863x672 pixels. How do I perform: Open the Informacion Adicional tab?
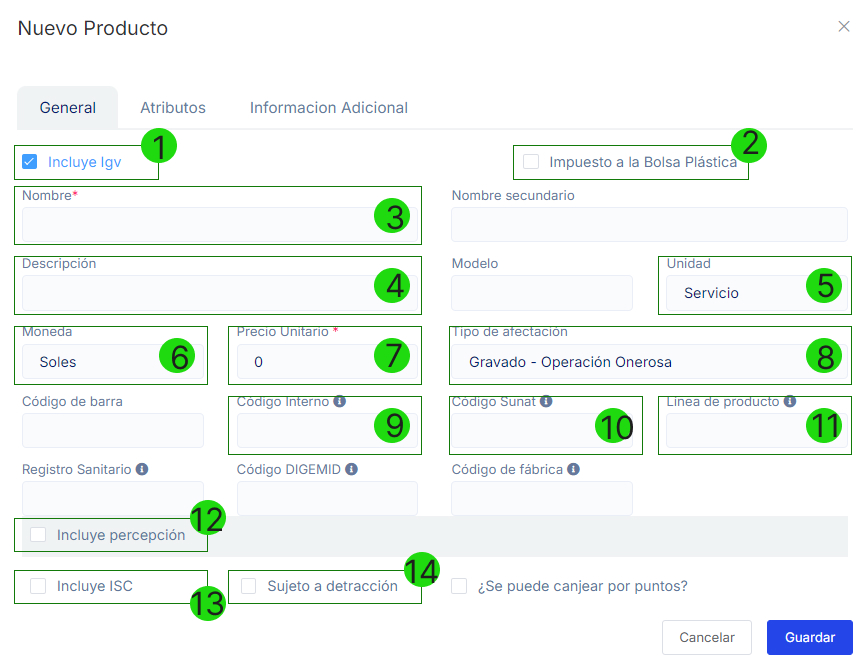coord(329,108)
